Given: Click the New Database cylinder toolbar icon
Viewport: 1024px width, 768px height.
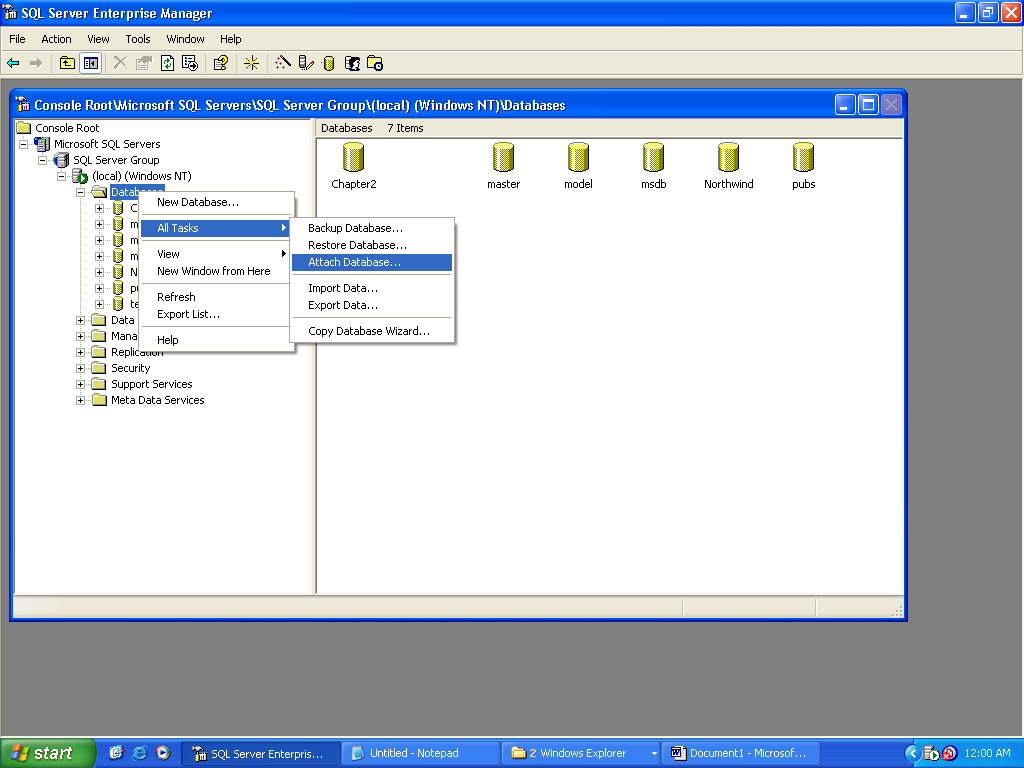Looking at the screenshot, I should 329,63.
